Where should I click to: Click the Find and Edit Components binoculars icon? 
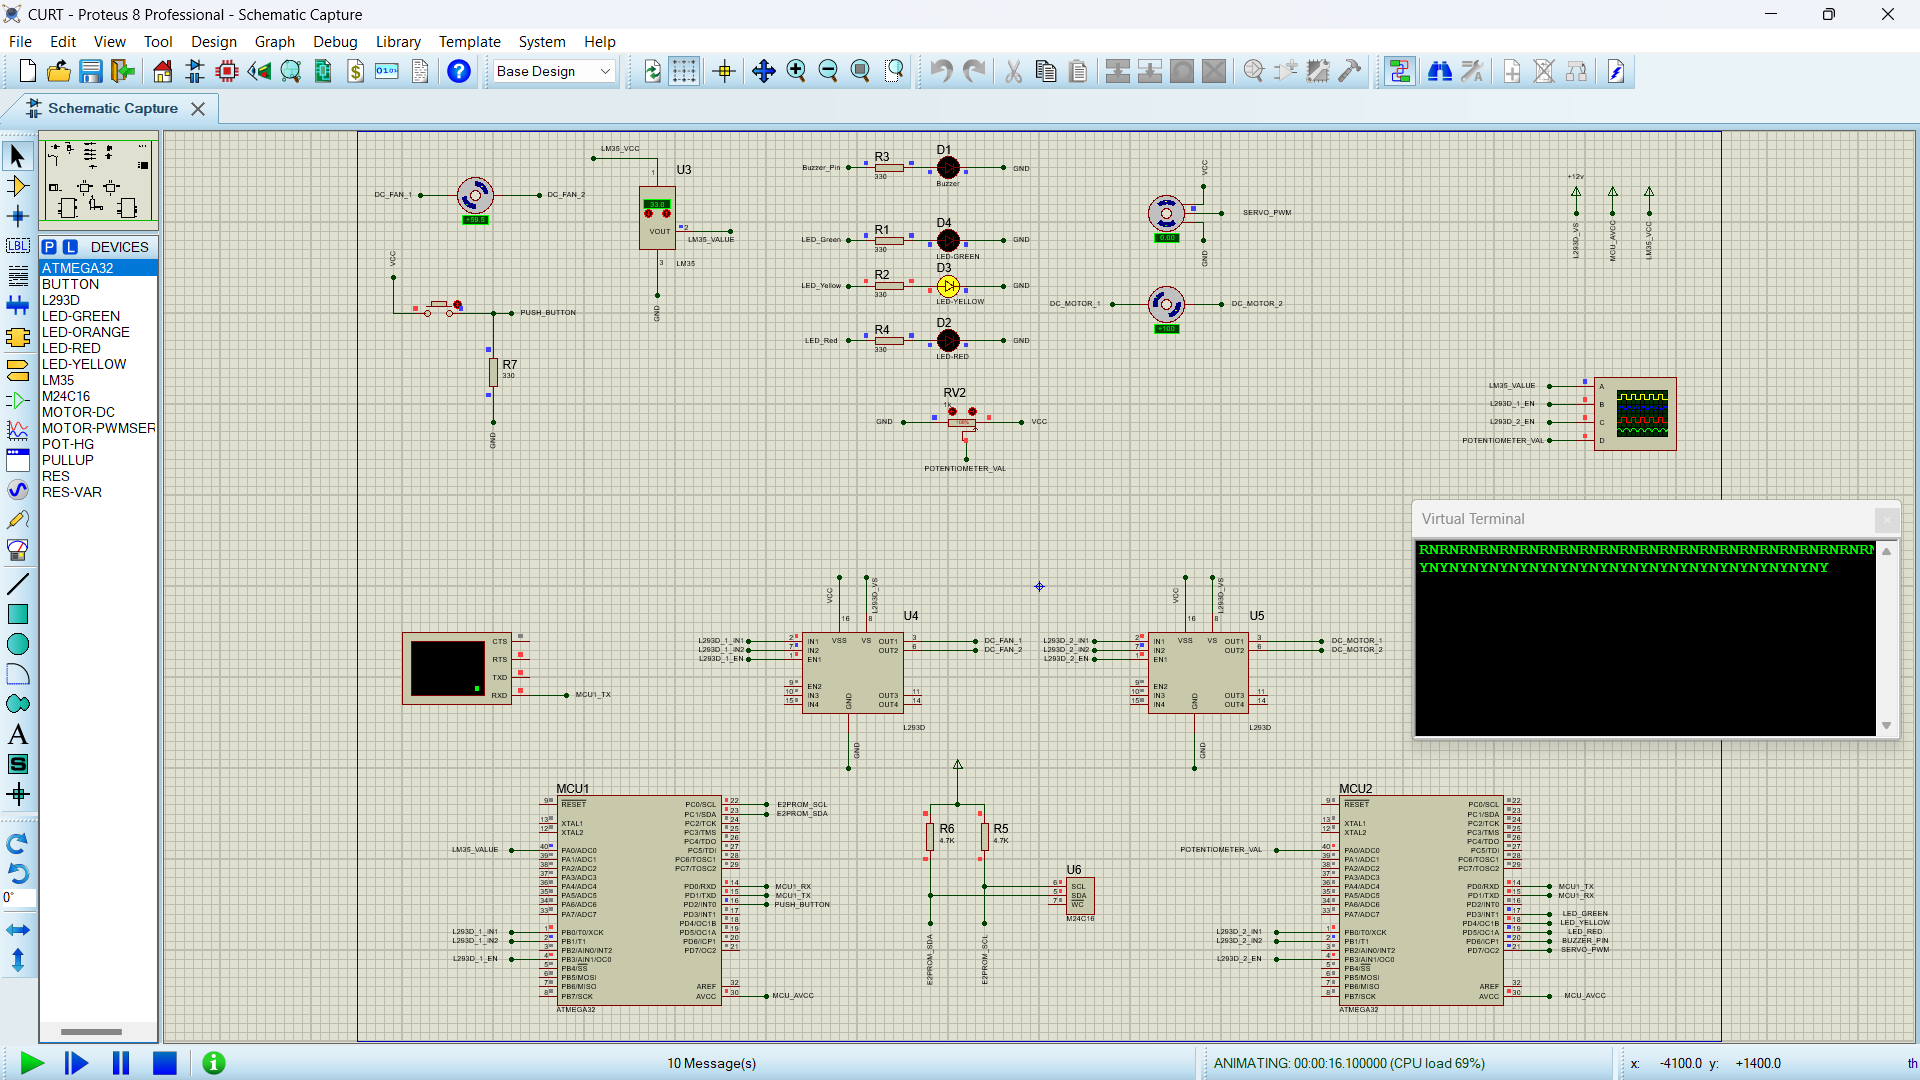[x=1440, y=71]
